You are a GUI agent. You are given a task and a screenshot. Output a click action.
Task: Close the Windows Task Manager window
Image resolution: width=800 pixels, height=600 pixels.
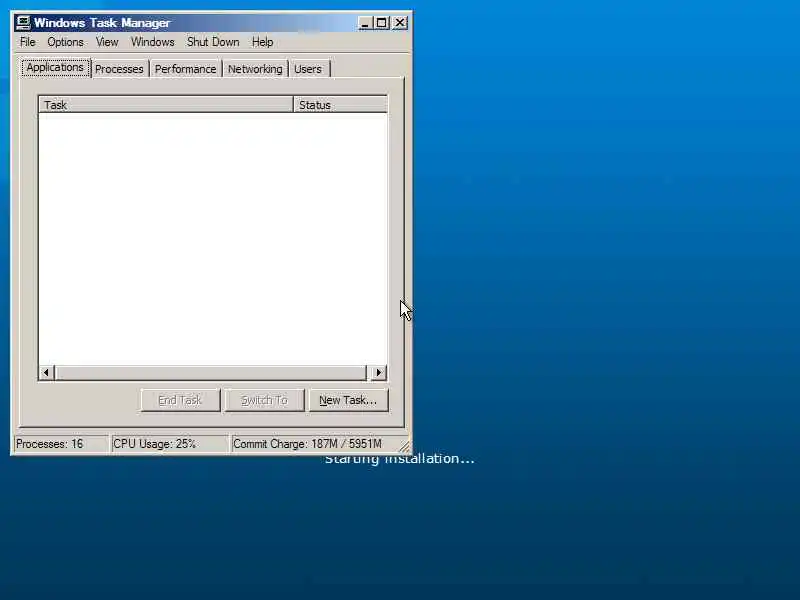401,23
